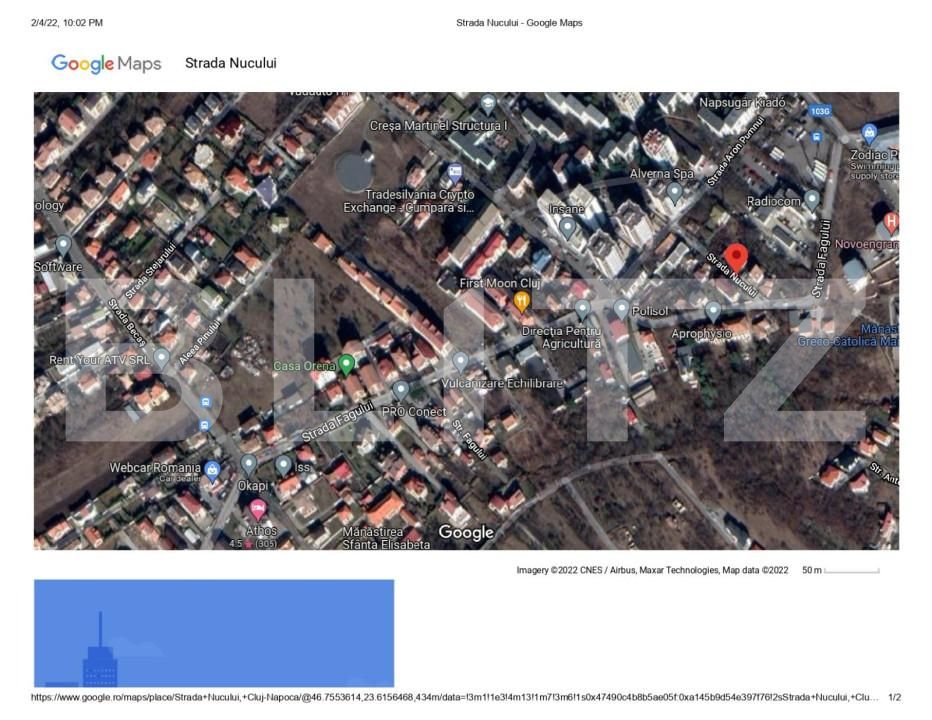Open the Aprophysio location pin
This screenshot has width=932, height=720.
pos(713,311)
